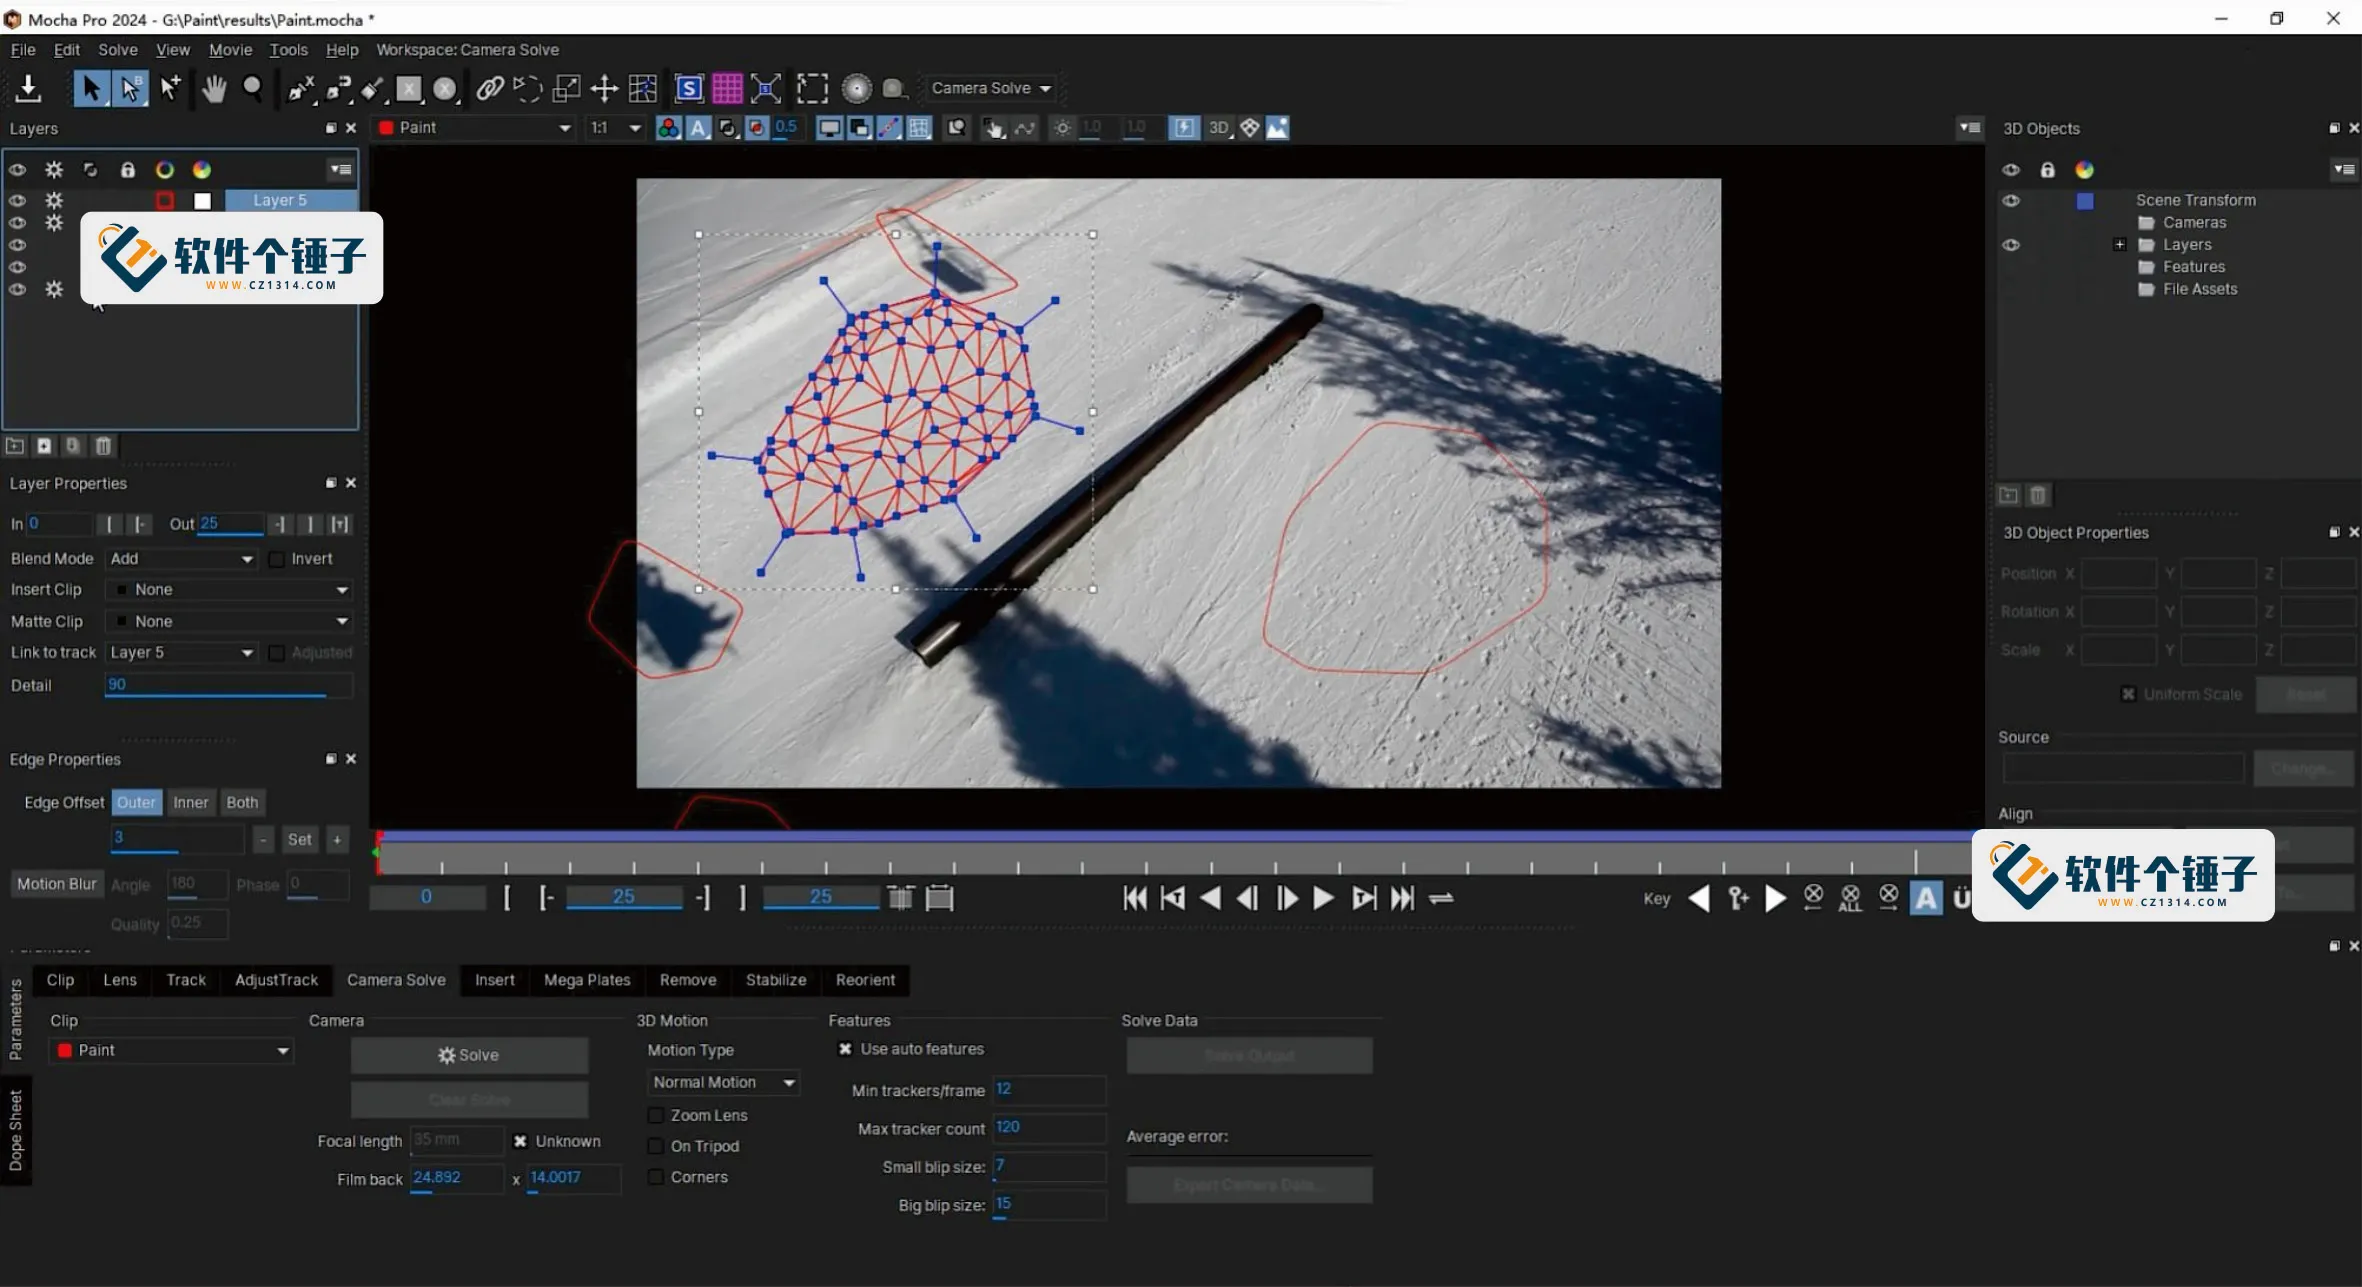Image resolution: width=2362 pixels, height=1287 pixels.
Task: Open the Insert Clip dropdown
Action: (228, 589)
